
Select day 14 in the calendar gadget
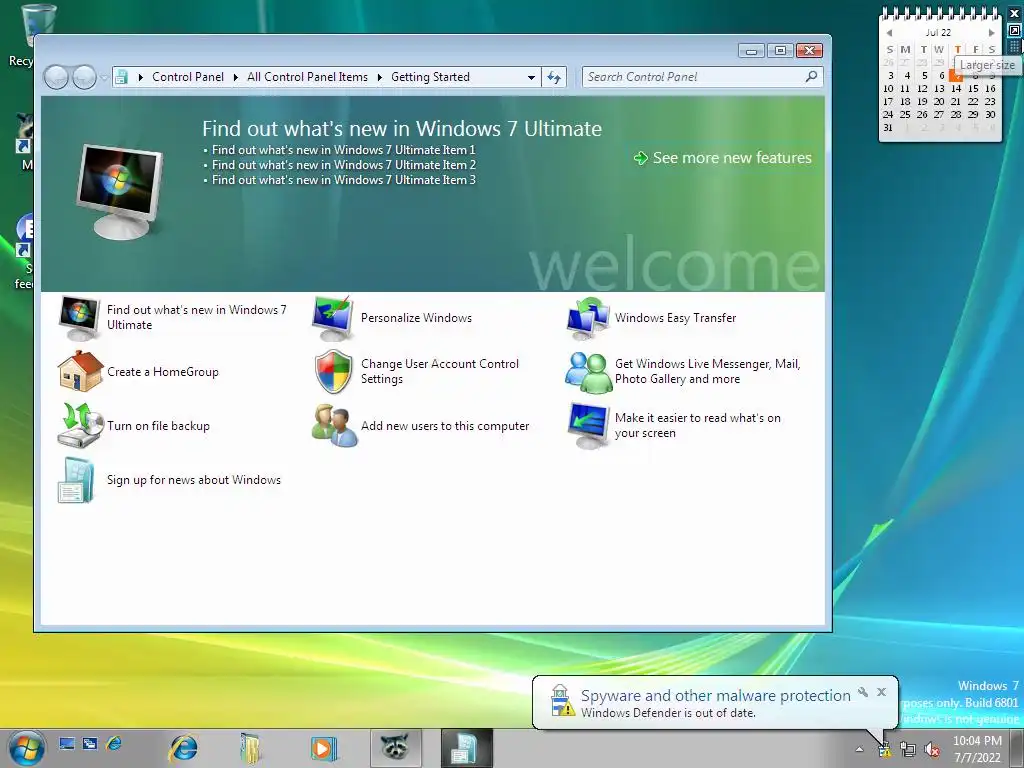coord(956,88)
